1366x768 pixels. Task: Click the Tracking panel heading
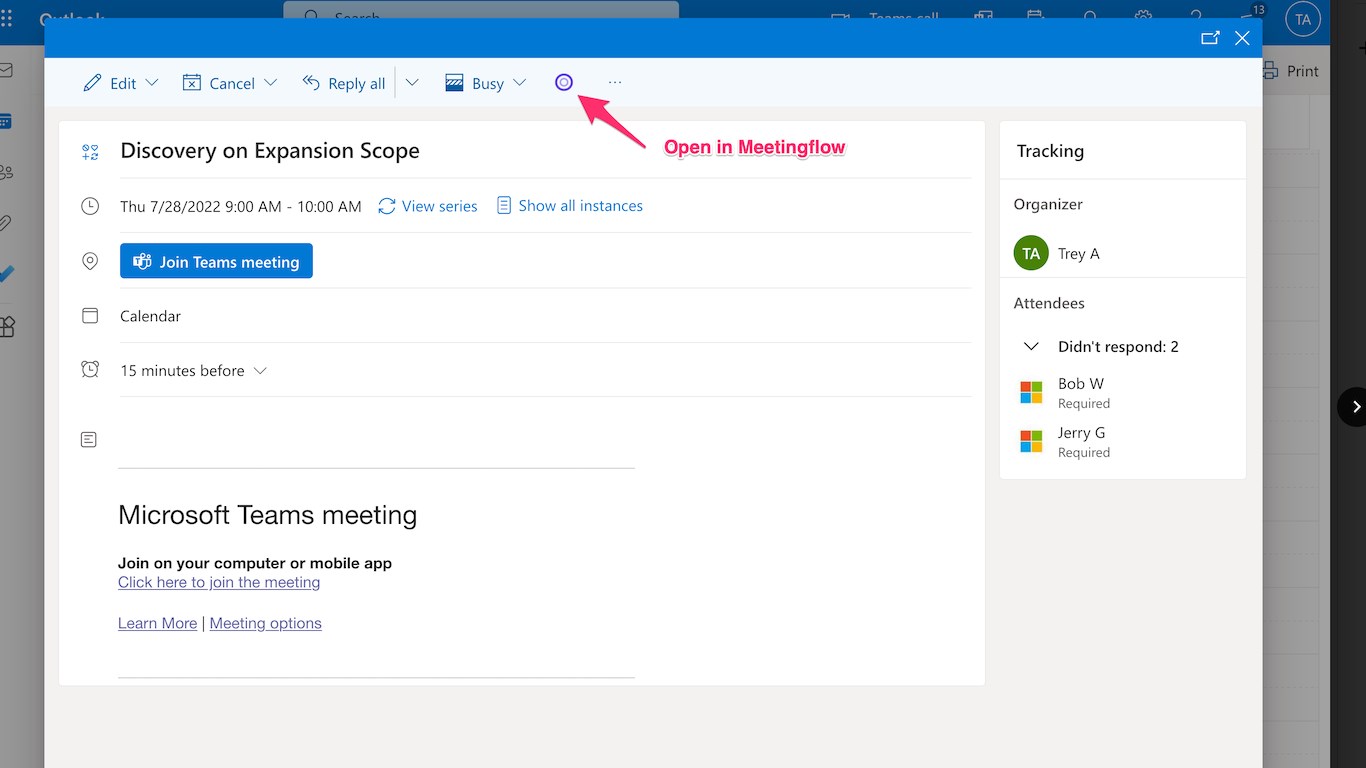(x=1050, y=151)
